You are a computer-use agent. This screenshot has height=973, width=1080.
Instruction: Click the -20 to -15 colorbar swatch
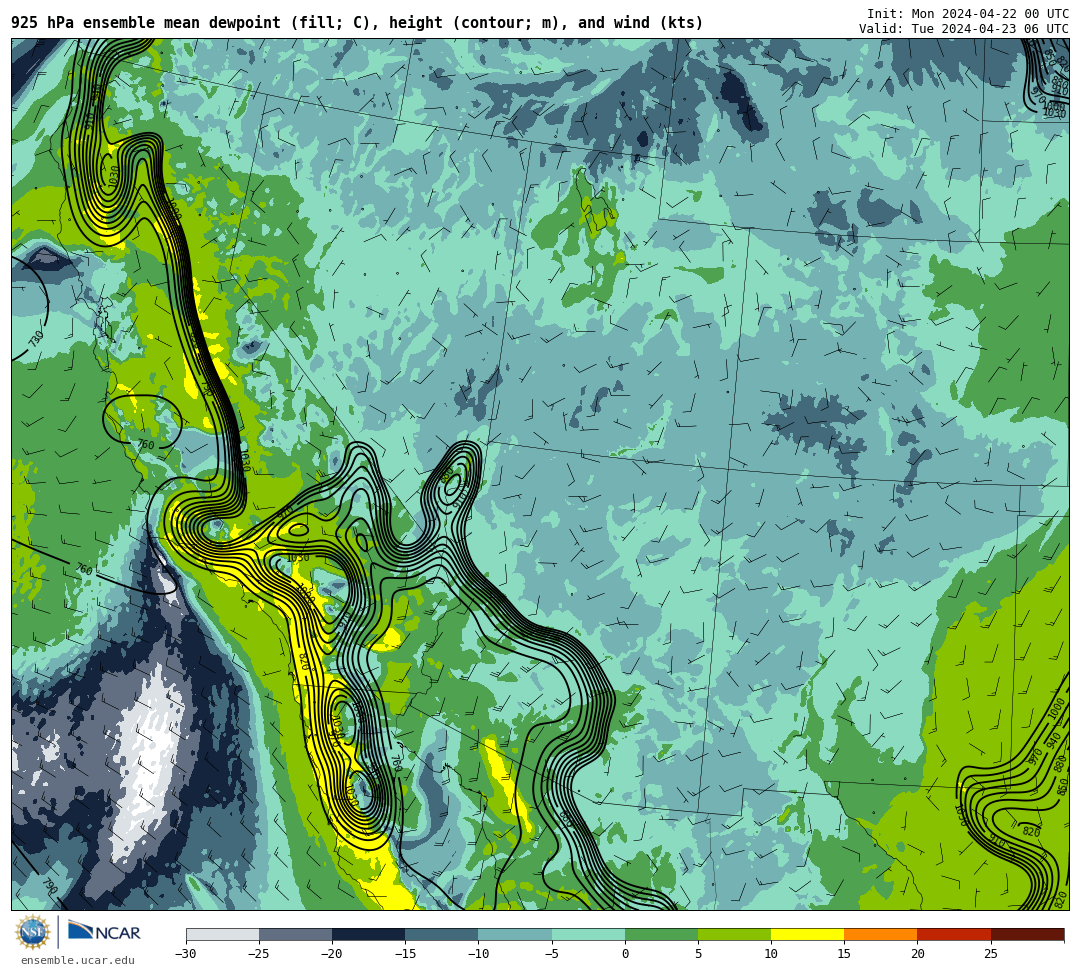pyautogui.click(x=368, y=934)
